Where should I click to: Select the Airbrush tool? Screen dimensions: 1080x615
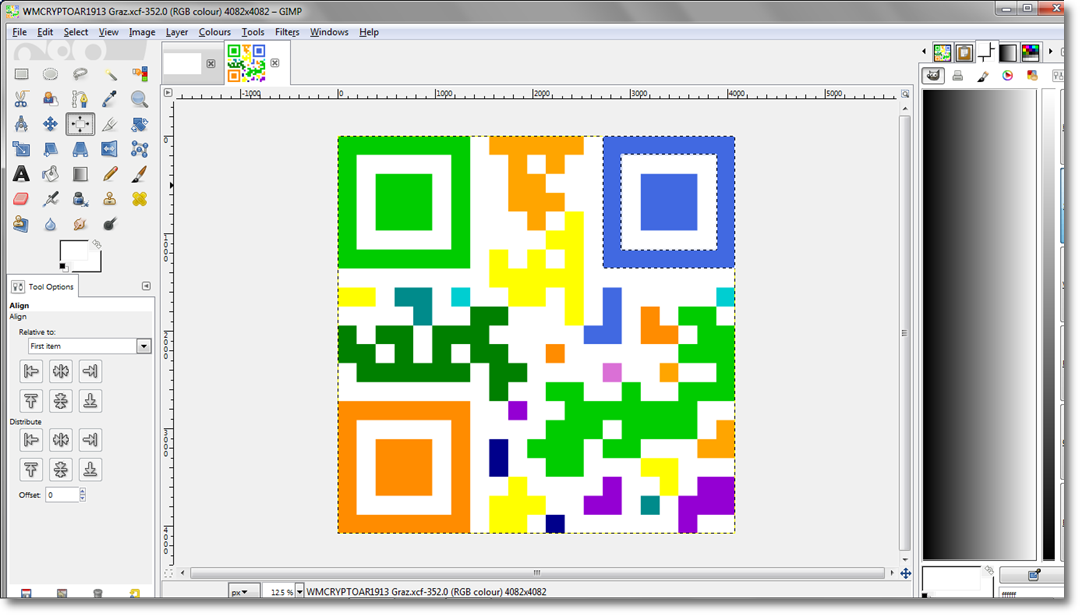pyautogui.click(x=50, y=199)
